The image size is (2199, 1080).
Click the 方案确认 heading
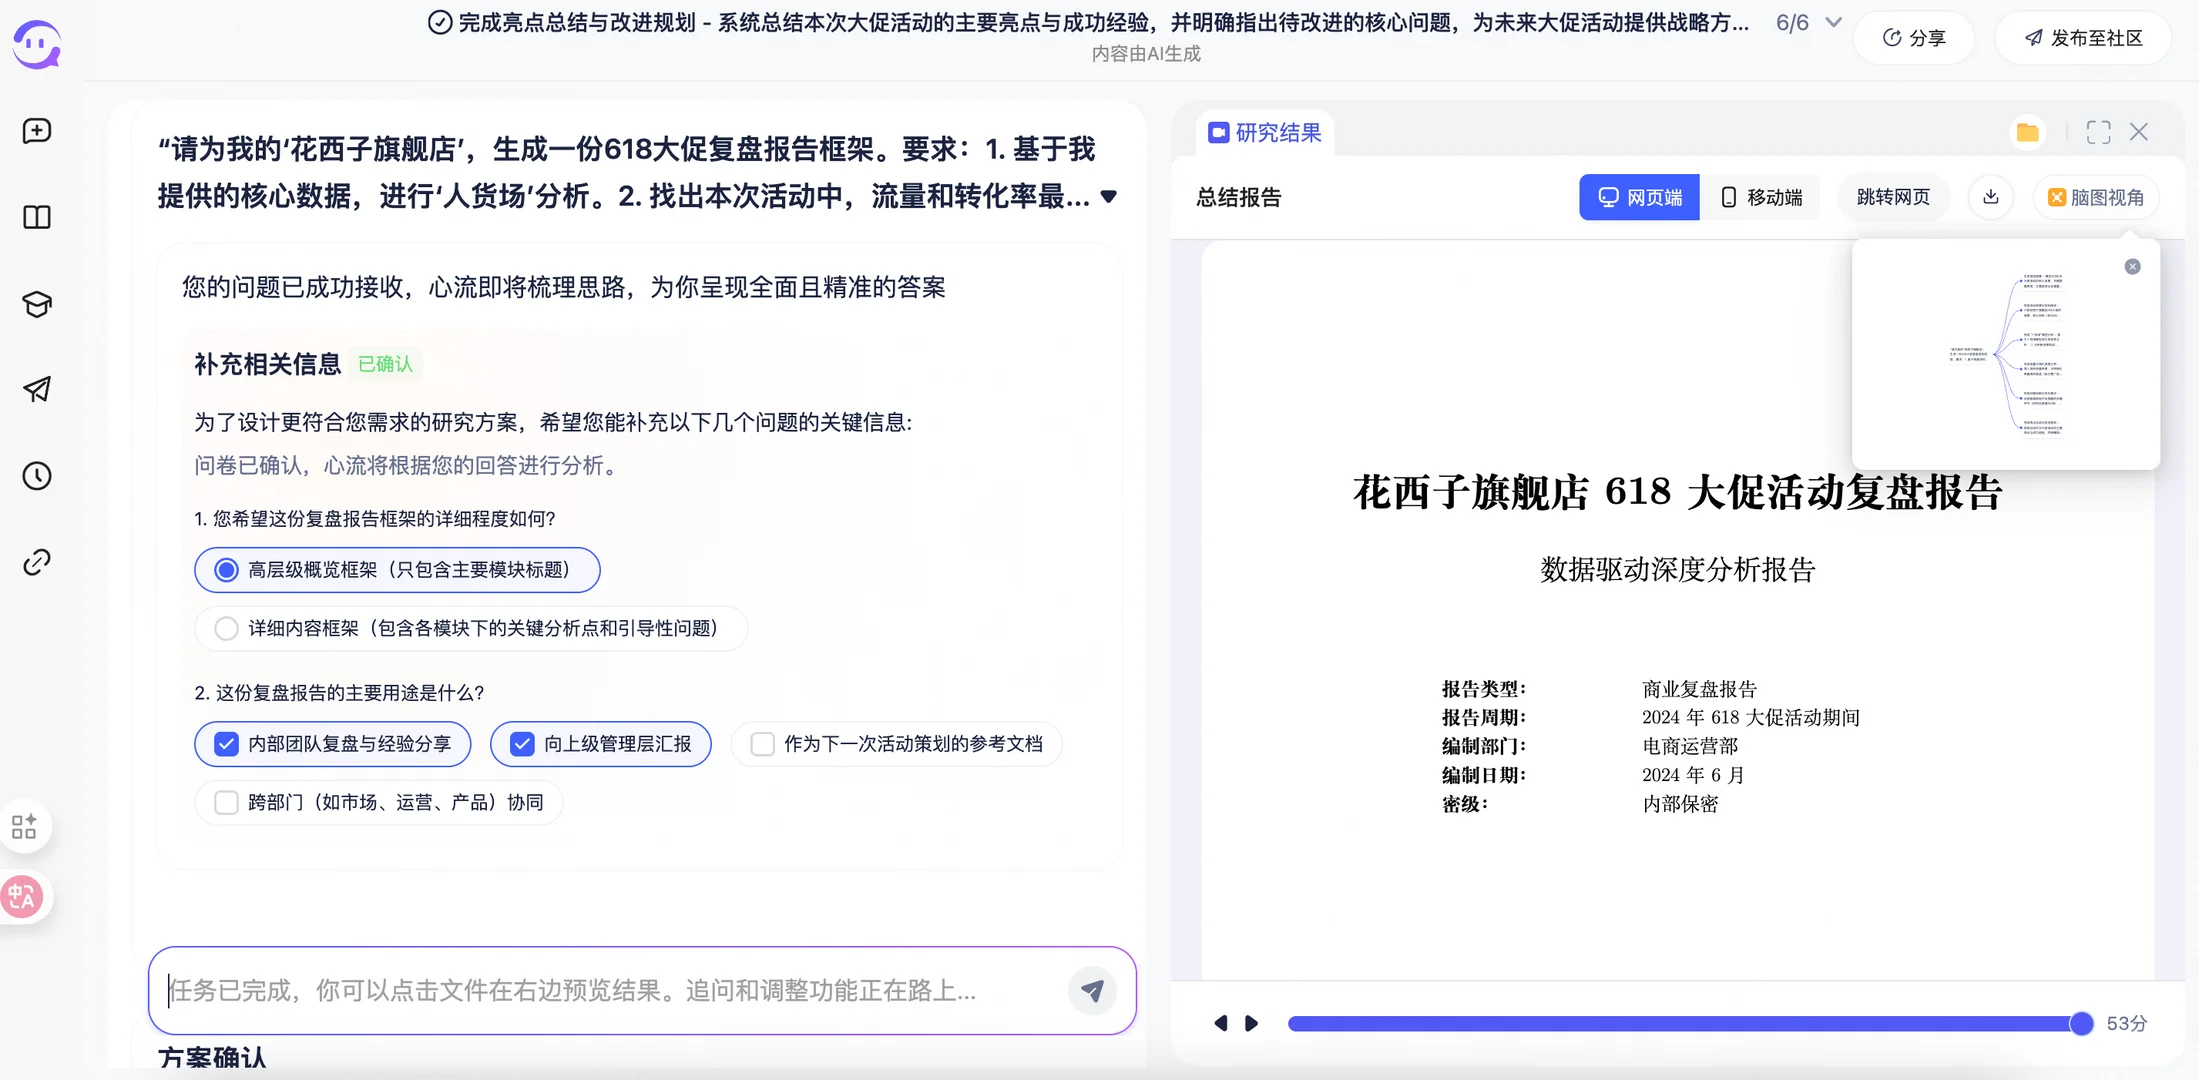point(212,1058)
